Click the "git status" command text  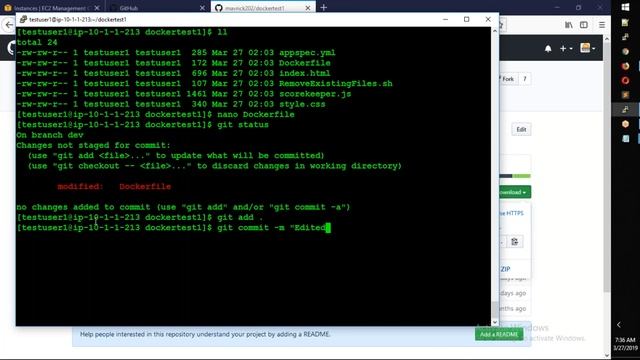243,125
